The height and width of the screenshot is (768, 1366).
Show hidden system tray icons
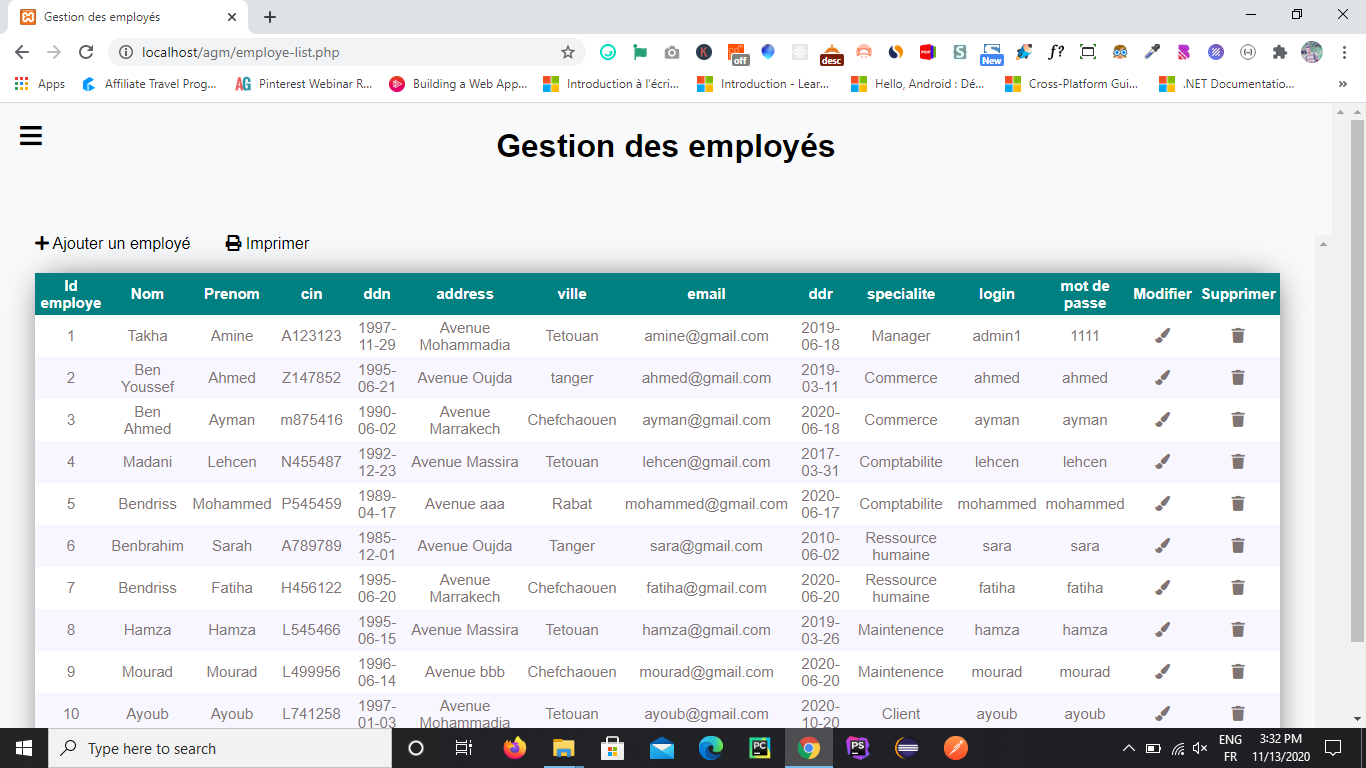pyautogui.click(x=1129, y=748)
